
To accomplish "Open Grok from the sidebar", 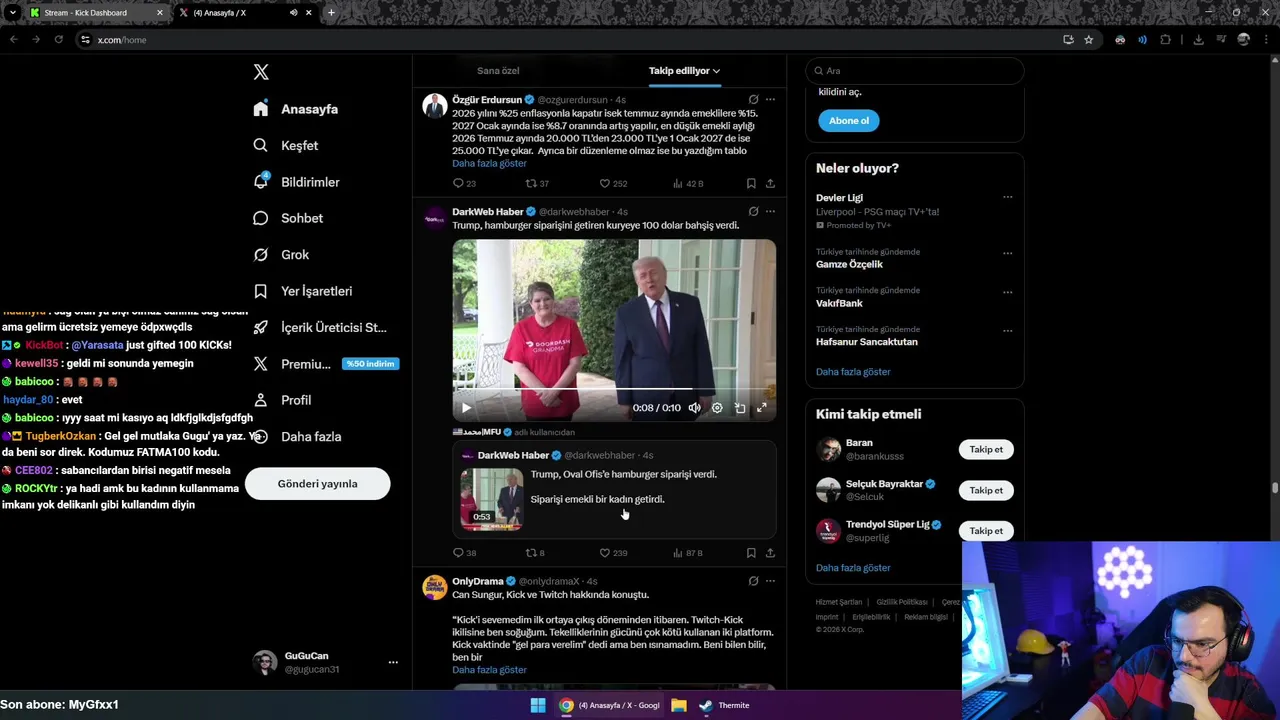I will 282,254.
